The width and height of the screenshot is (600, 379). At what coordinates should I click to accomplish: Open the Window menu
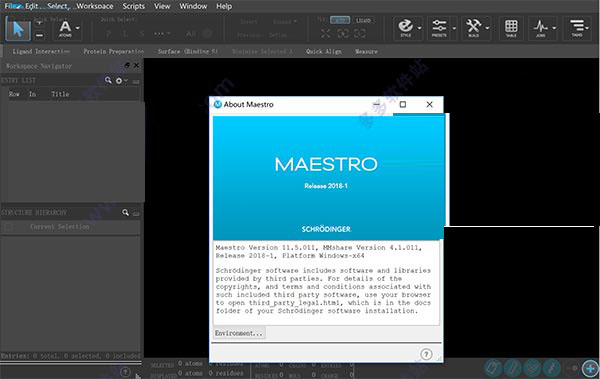pyautogui.click(x=193, y=6)
